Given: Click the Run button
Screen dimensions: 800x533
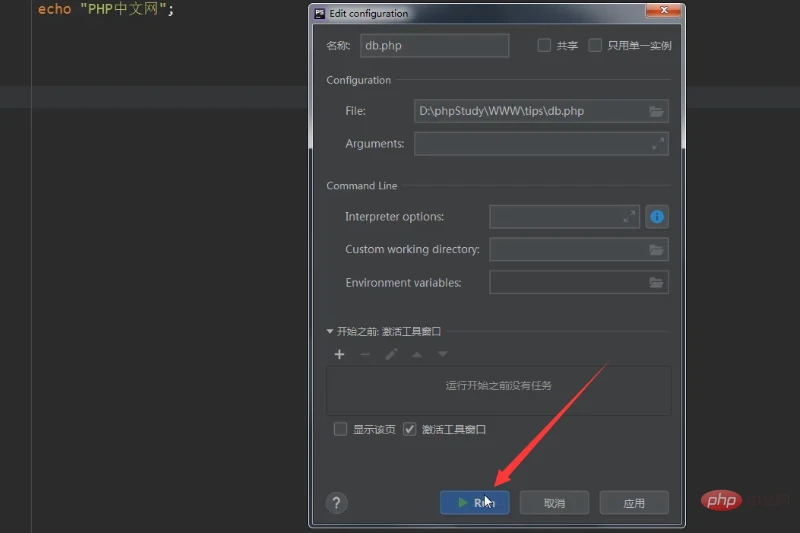Looking at the screenshot, I should tap(474, 503).
